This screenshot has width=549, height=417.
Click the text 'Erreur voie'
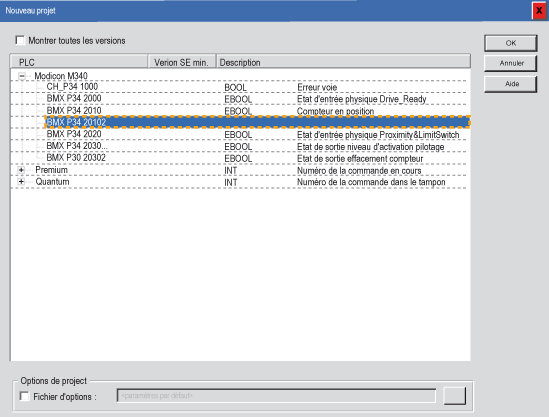click(317, 87)
